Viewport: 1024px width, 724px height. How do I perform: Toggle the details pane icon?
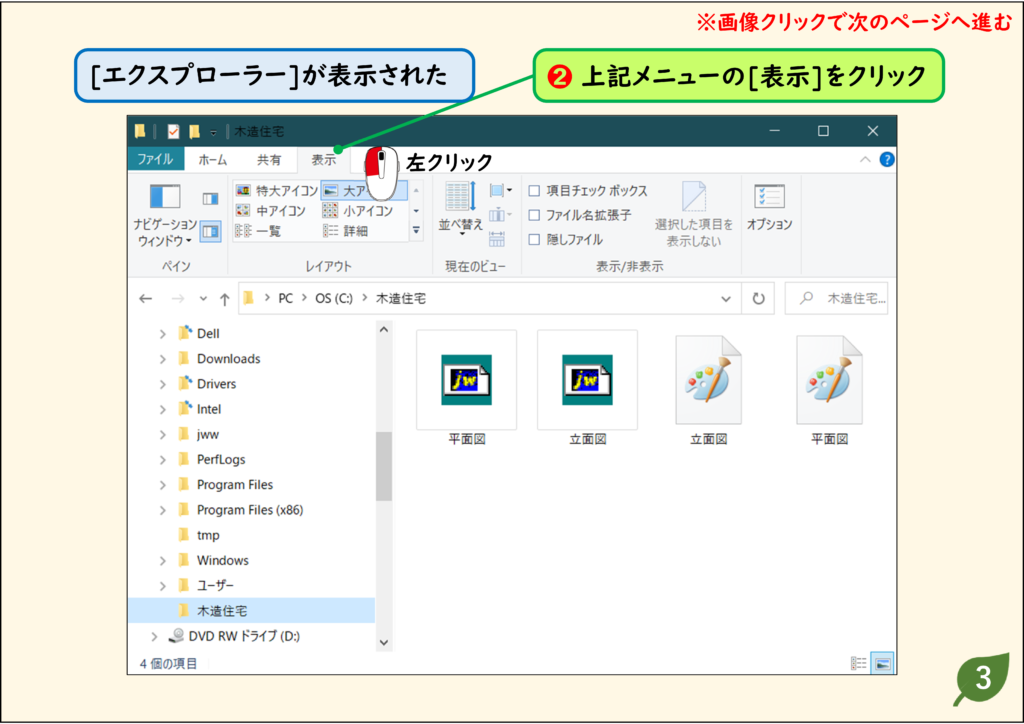[210, 232]
